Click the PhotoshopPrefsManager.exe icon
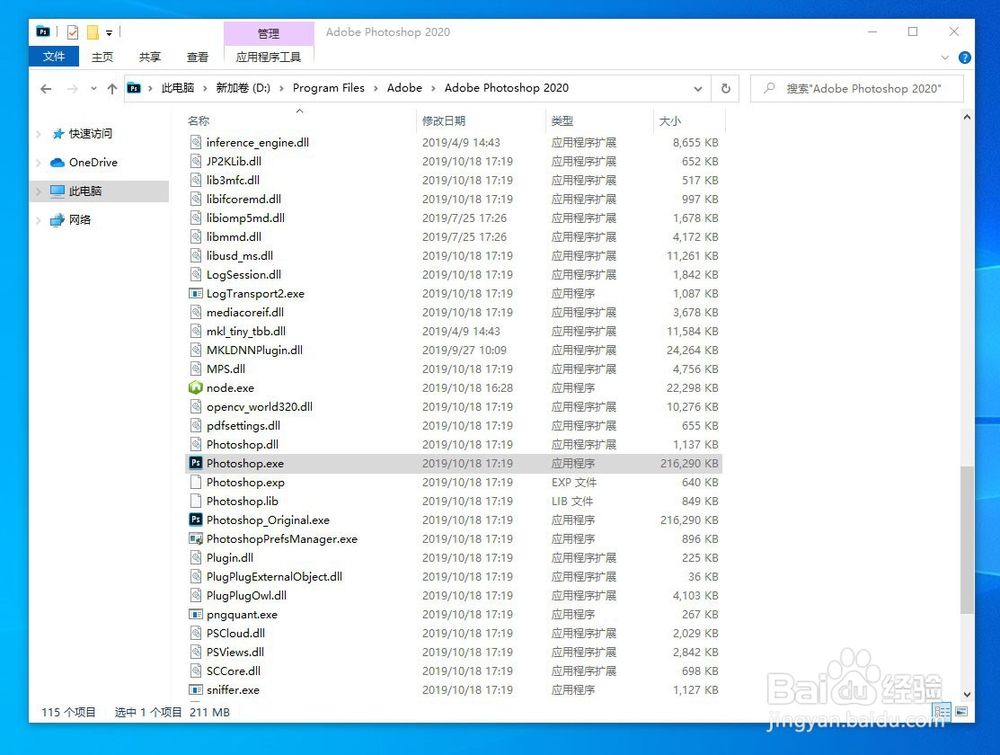Image resolution: width=1000 pixels, height=755 pixels. point(196,539)
